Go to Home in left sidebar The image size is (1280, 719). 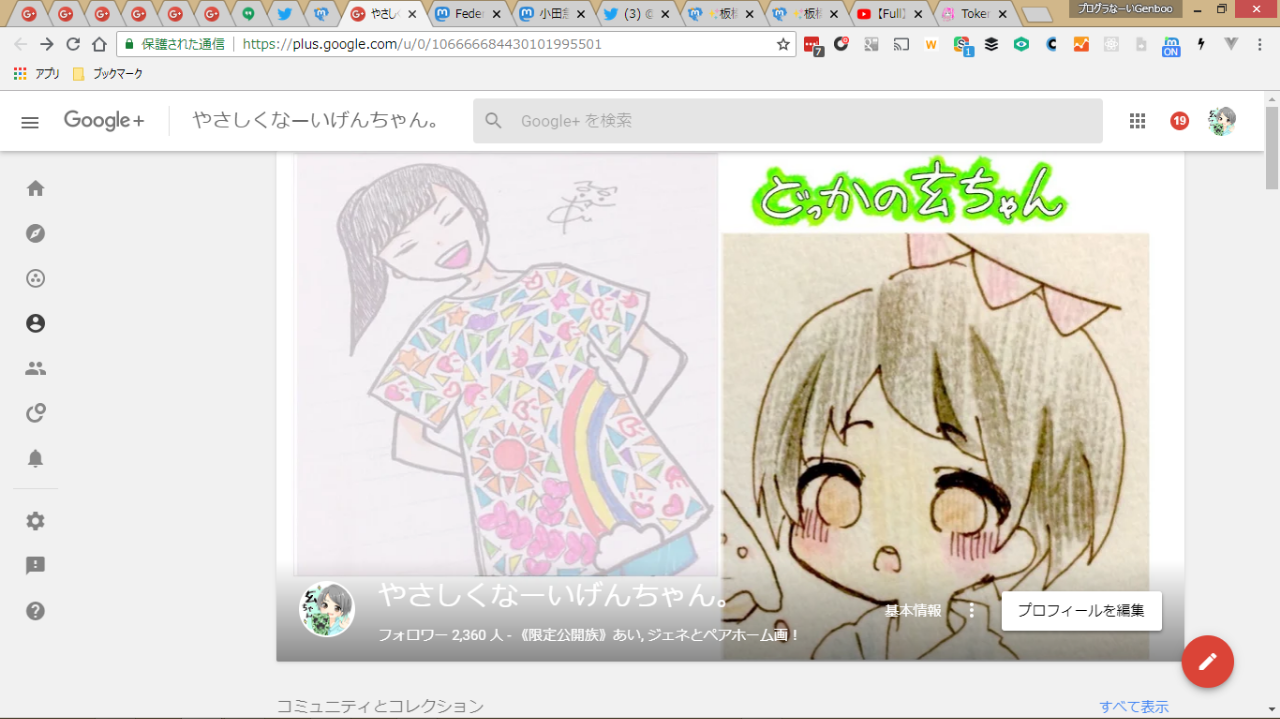[x=36, y=189]
